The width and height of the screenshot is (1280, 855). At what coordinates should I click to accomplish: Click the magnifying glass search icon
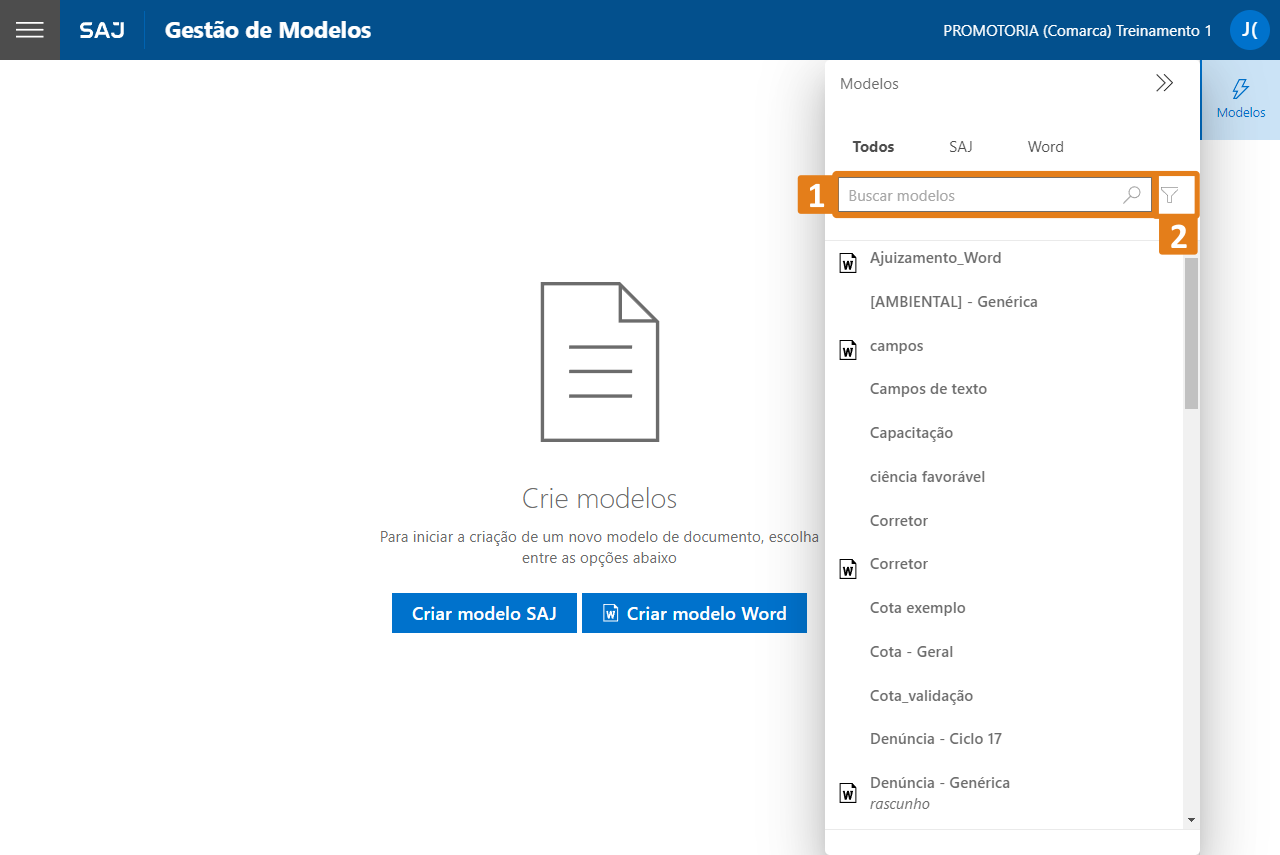pyautogui.click(x=1132, y=196)
